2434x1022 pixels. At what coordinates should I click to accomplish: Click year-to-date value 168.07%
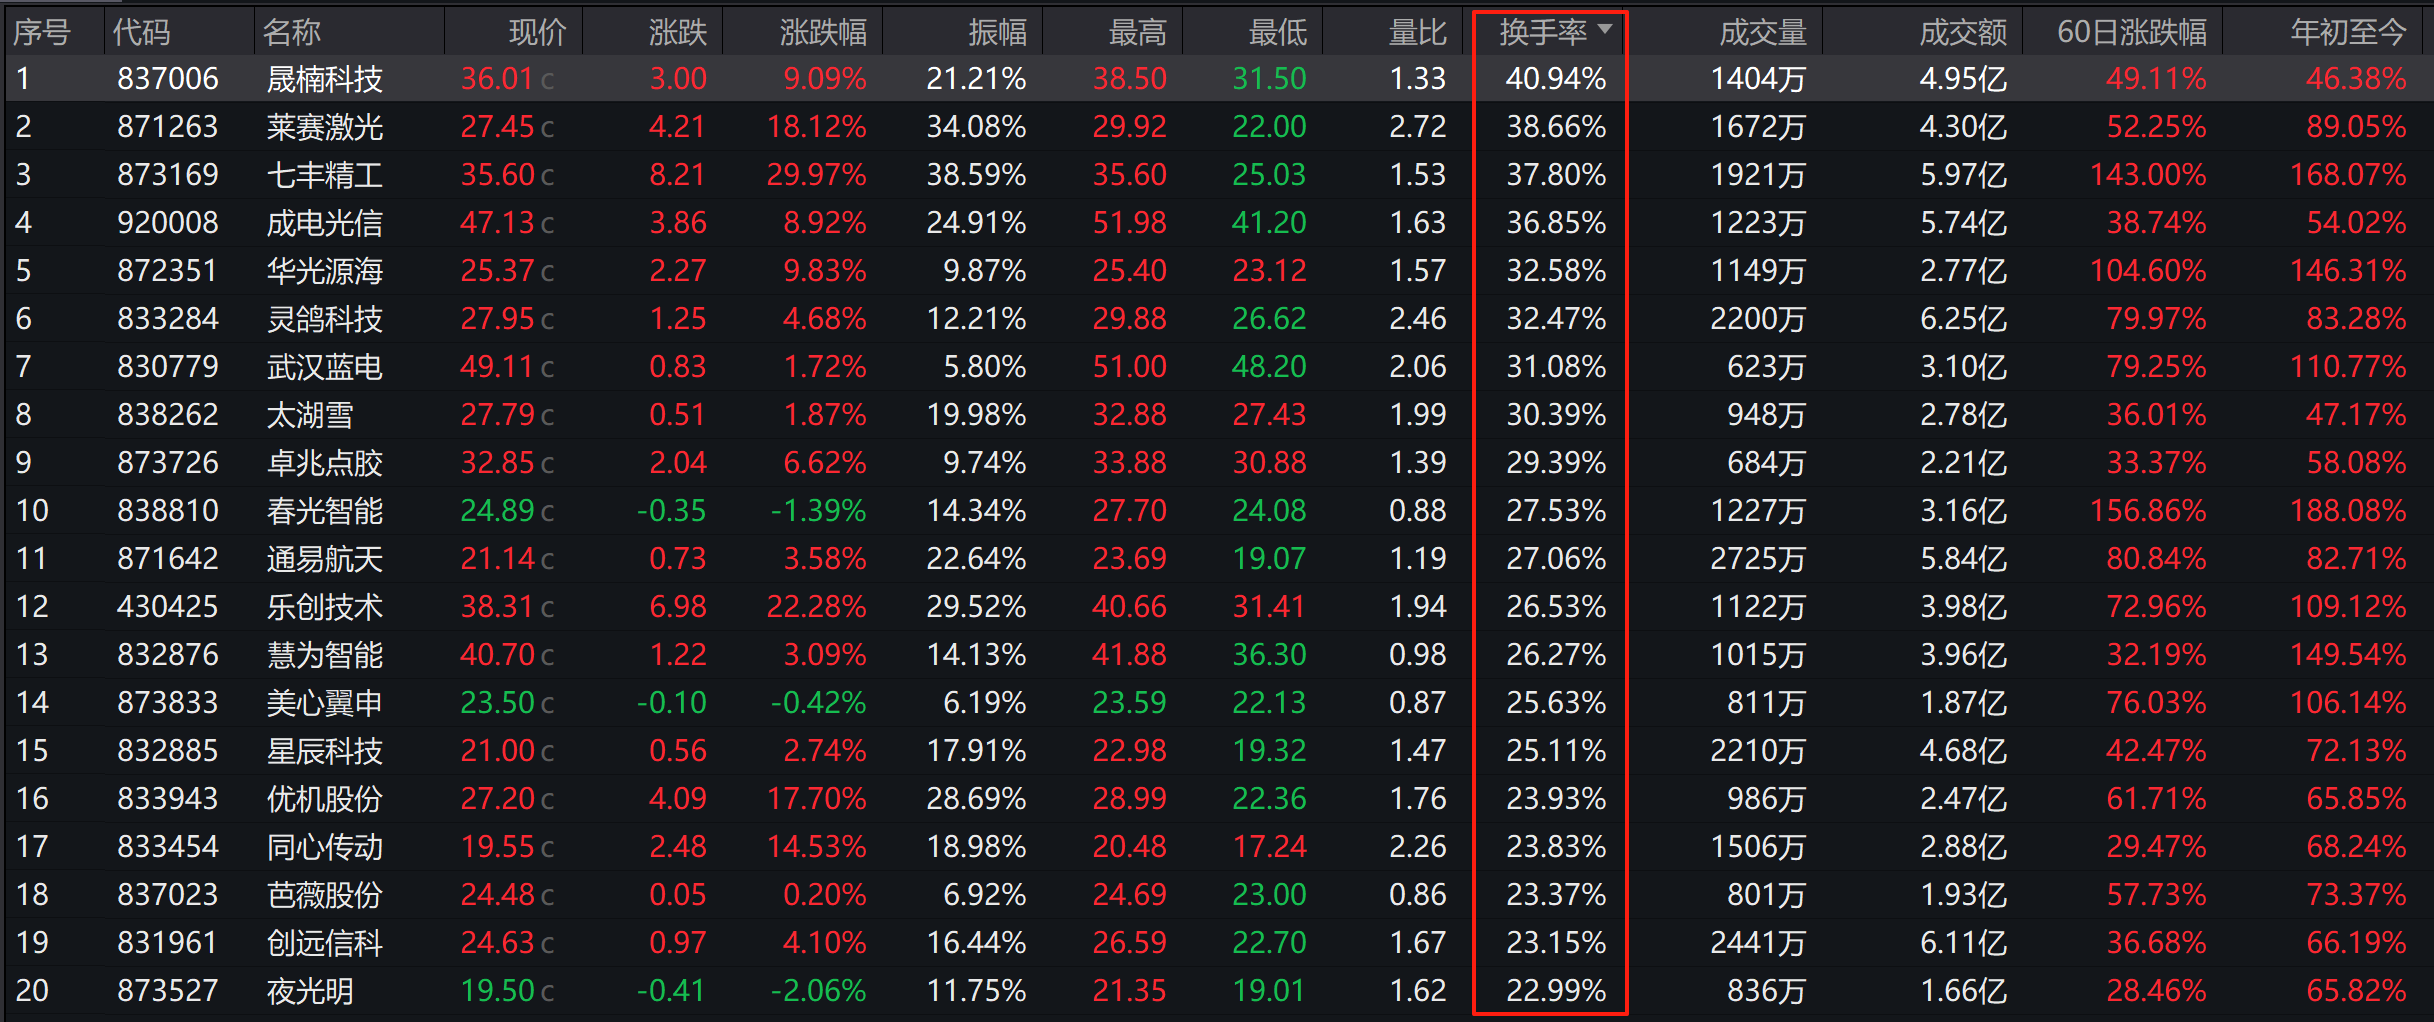[2348, 175]
